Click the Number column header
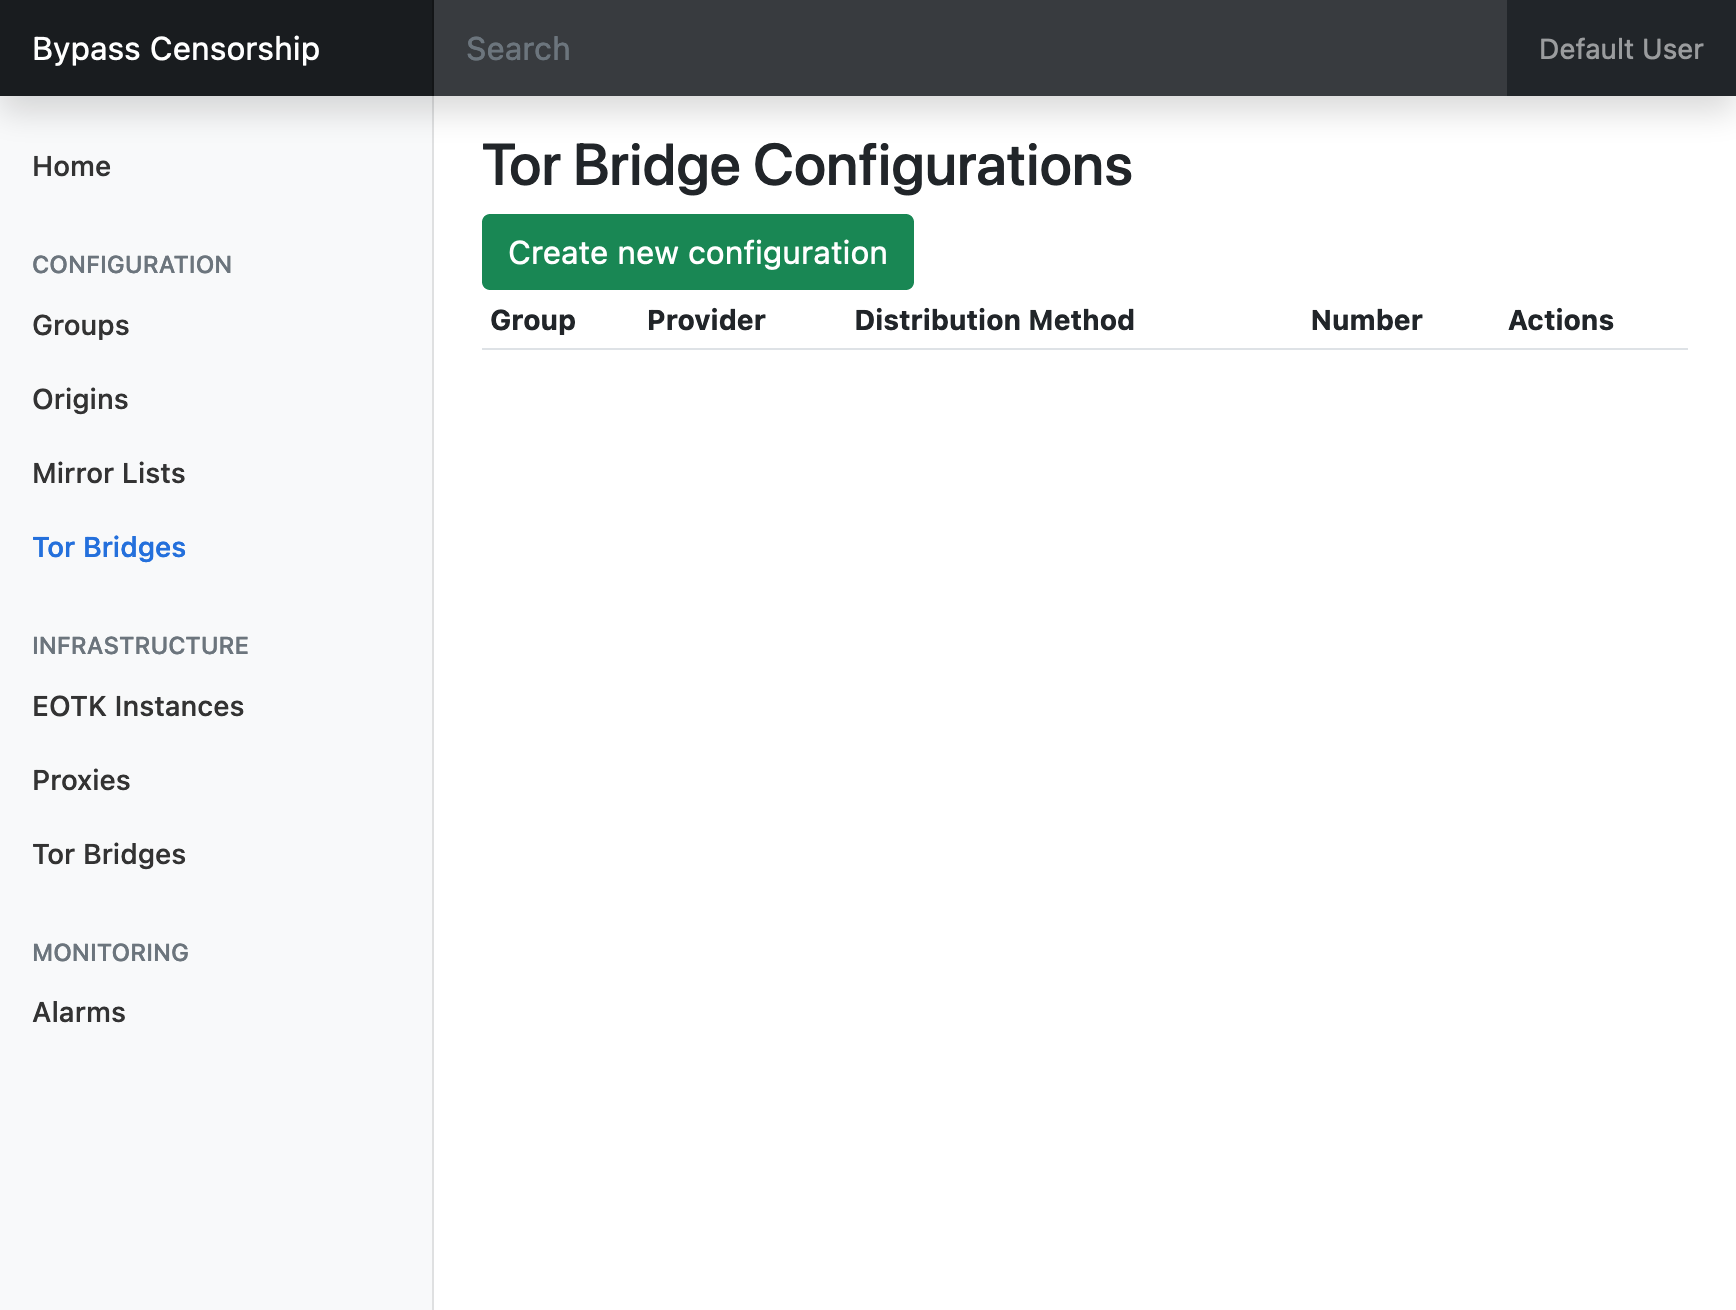Image resolution: width=1736 pixels, height=1310 pixels. pyautogui.click(x=1366, y=320)
